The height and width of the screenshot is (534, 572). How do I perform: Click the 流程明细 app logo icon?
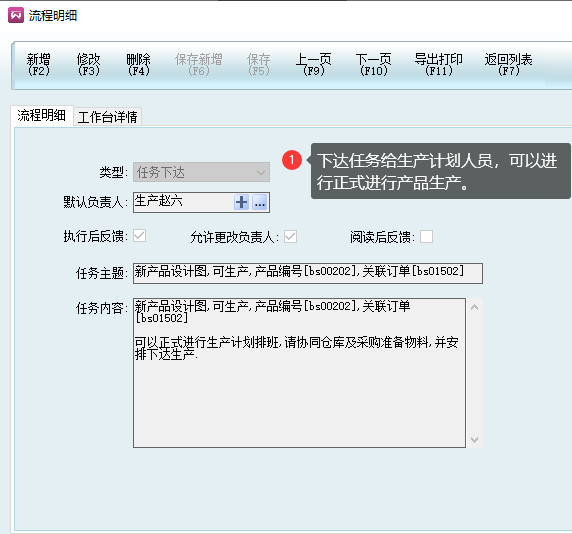pyautogui.click(x=16, y=15)
